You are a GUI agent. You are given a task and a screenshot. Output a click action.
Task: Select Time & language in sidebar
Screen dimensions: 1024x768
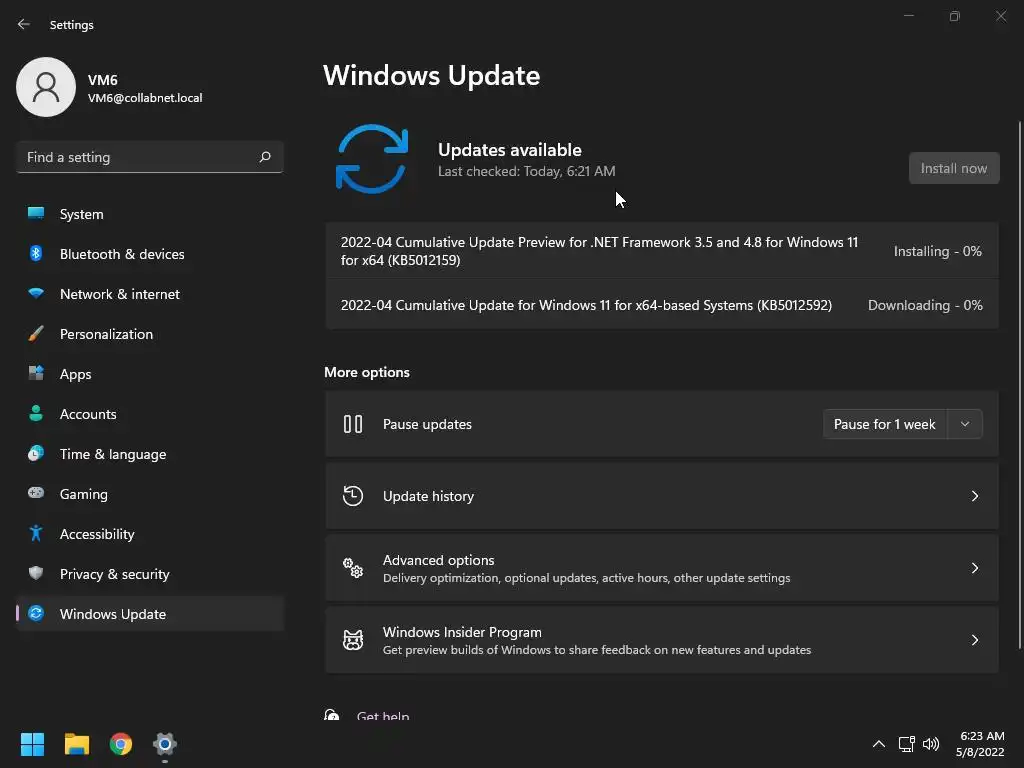click(113, 454)
